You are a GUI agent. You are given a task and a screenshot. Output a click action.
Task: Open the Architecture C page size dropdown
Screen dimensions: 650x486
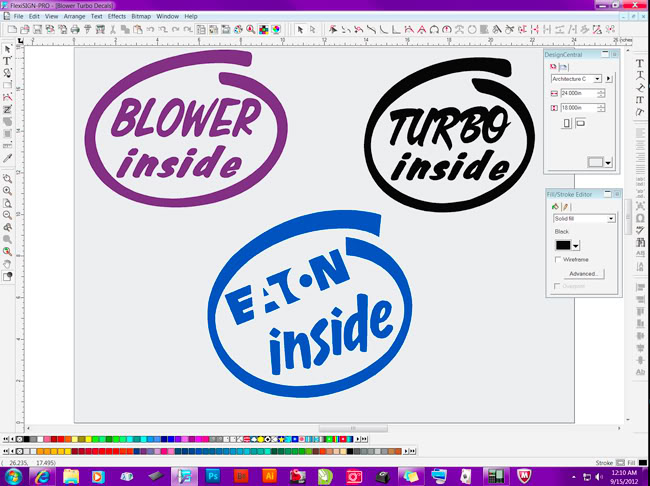coord(597,78)
